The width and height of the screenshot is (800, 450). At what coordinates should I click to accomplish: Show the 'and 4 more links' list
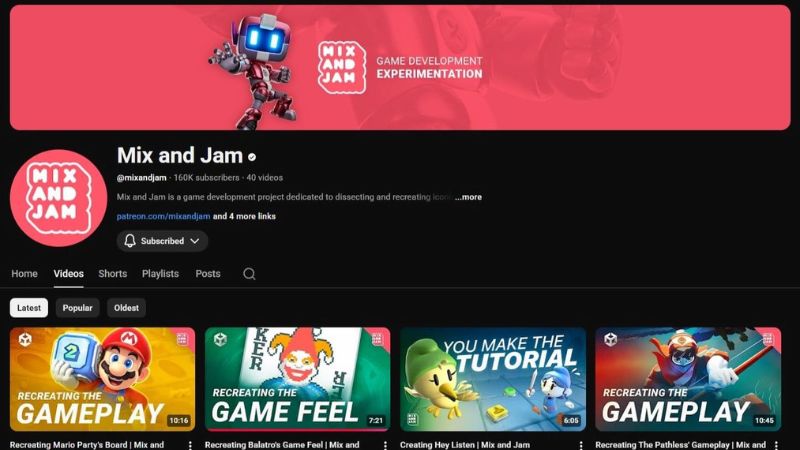244,216
